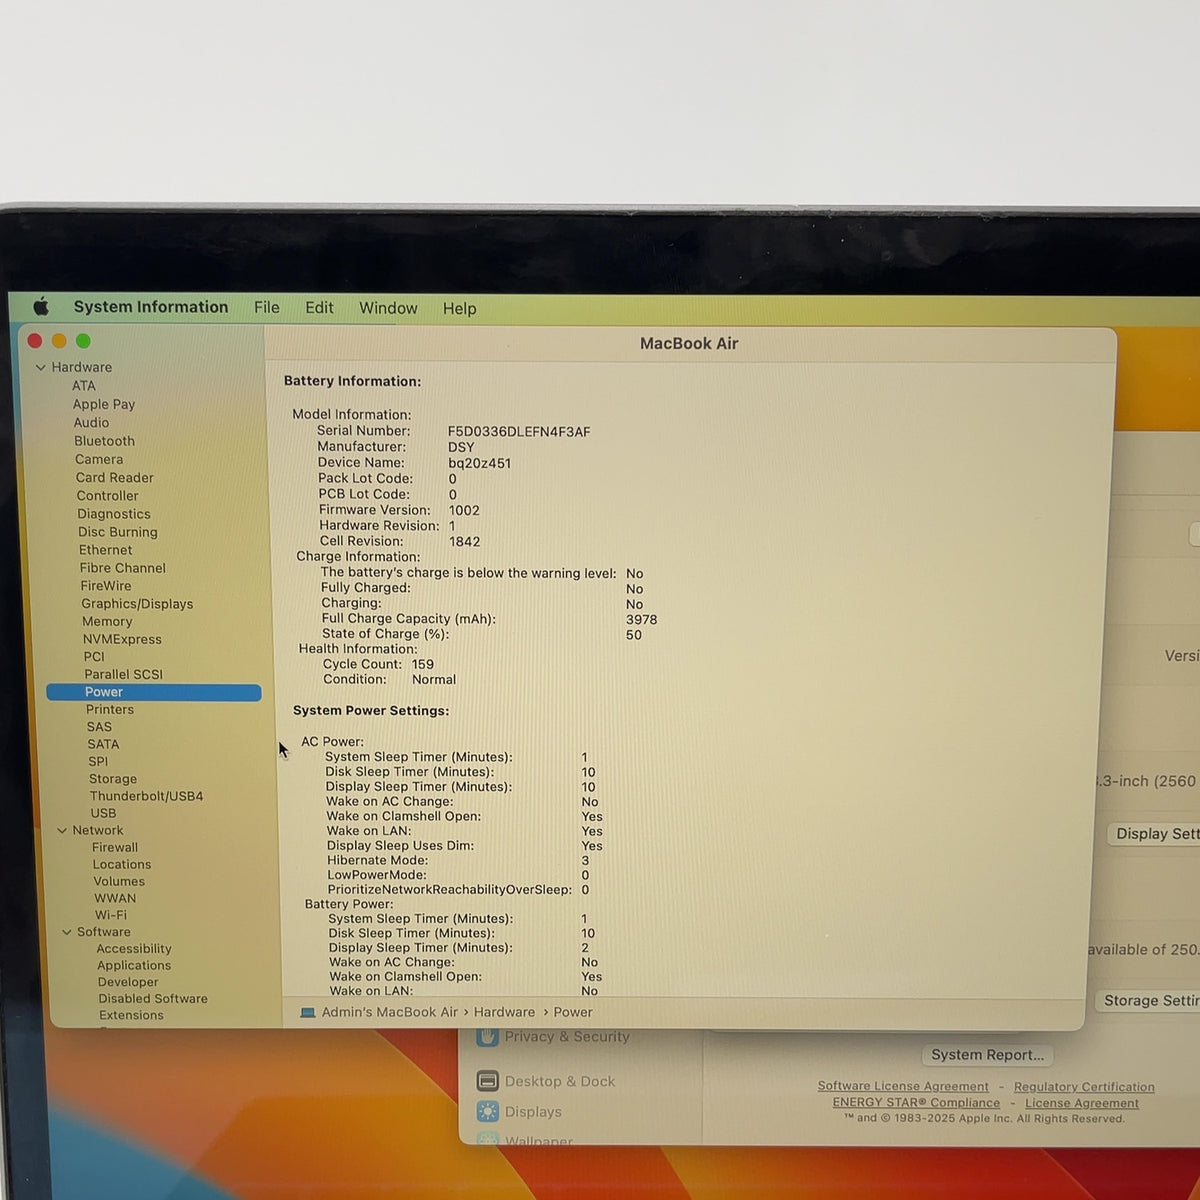
Task: Collapse the Hardware section in sidebar
Action: [x=40, y=367]
